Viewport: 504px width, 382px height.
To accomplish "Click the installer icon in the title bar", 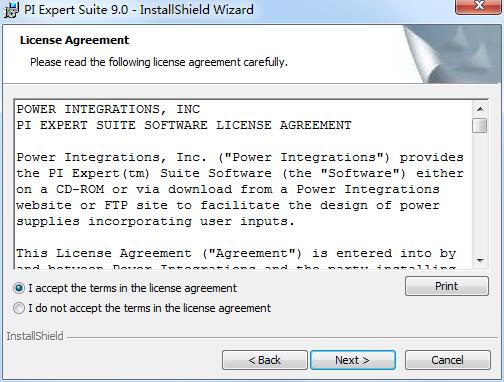I will 11,10.
